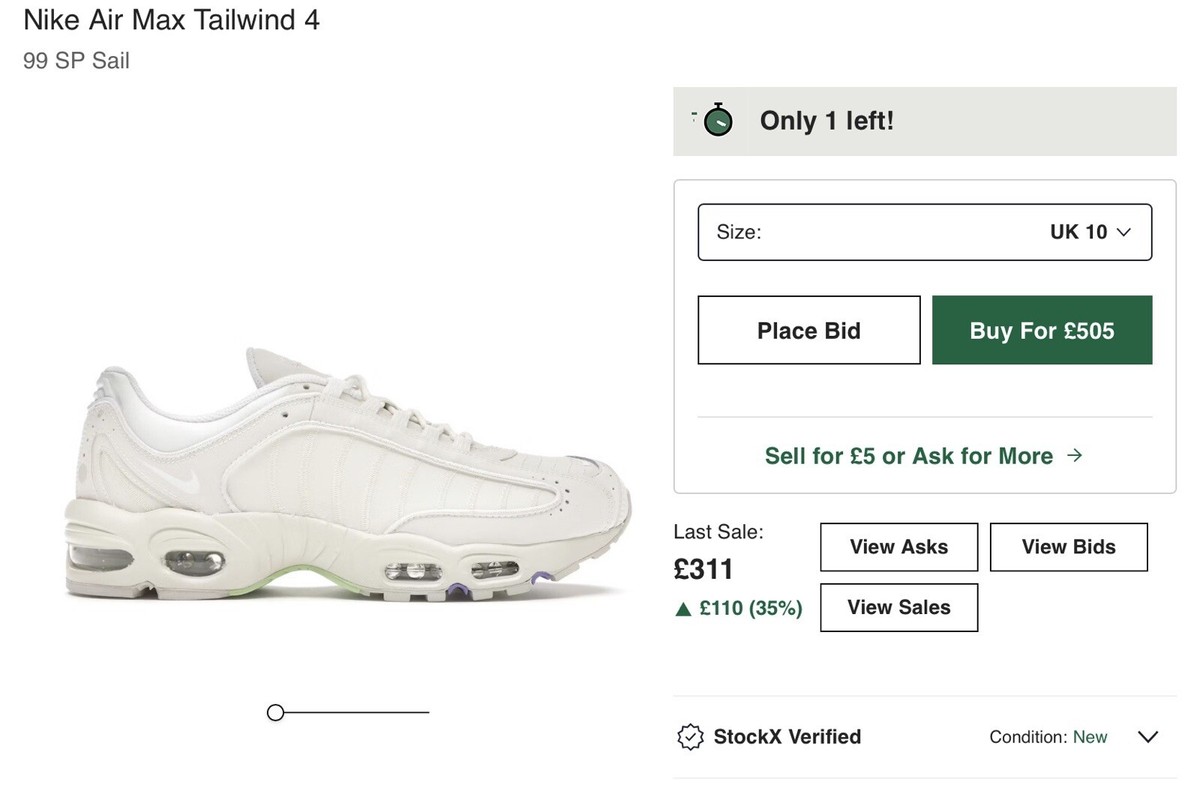Open Sell for £5 or Ask for More
The image size is (1200, 791).
pyautogui.click(x=909, y=456)
